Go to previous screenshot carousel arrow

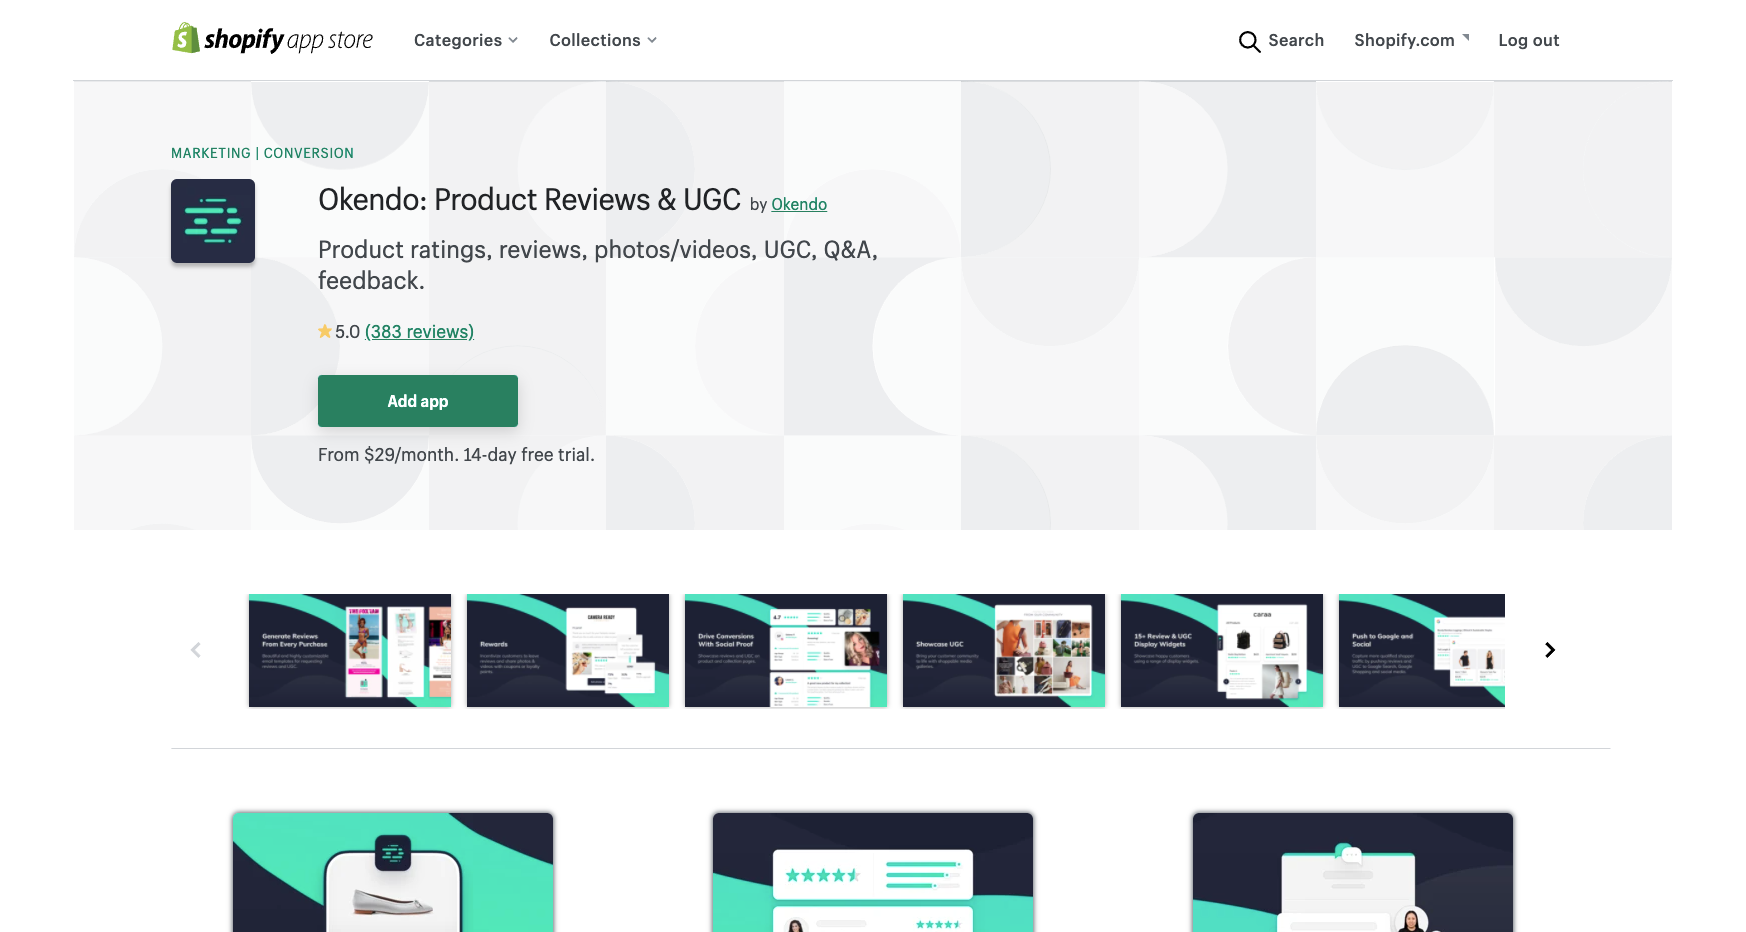[x=196, y=650]
